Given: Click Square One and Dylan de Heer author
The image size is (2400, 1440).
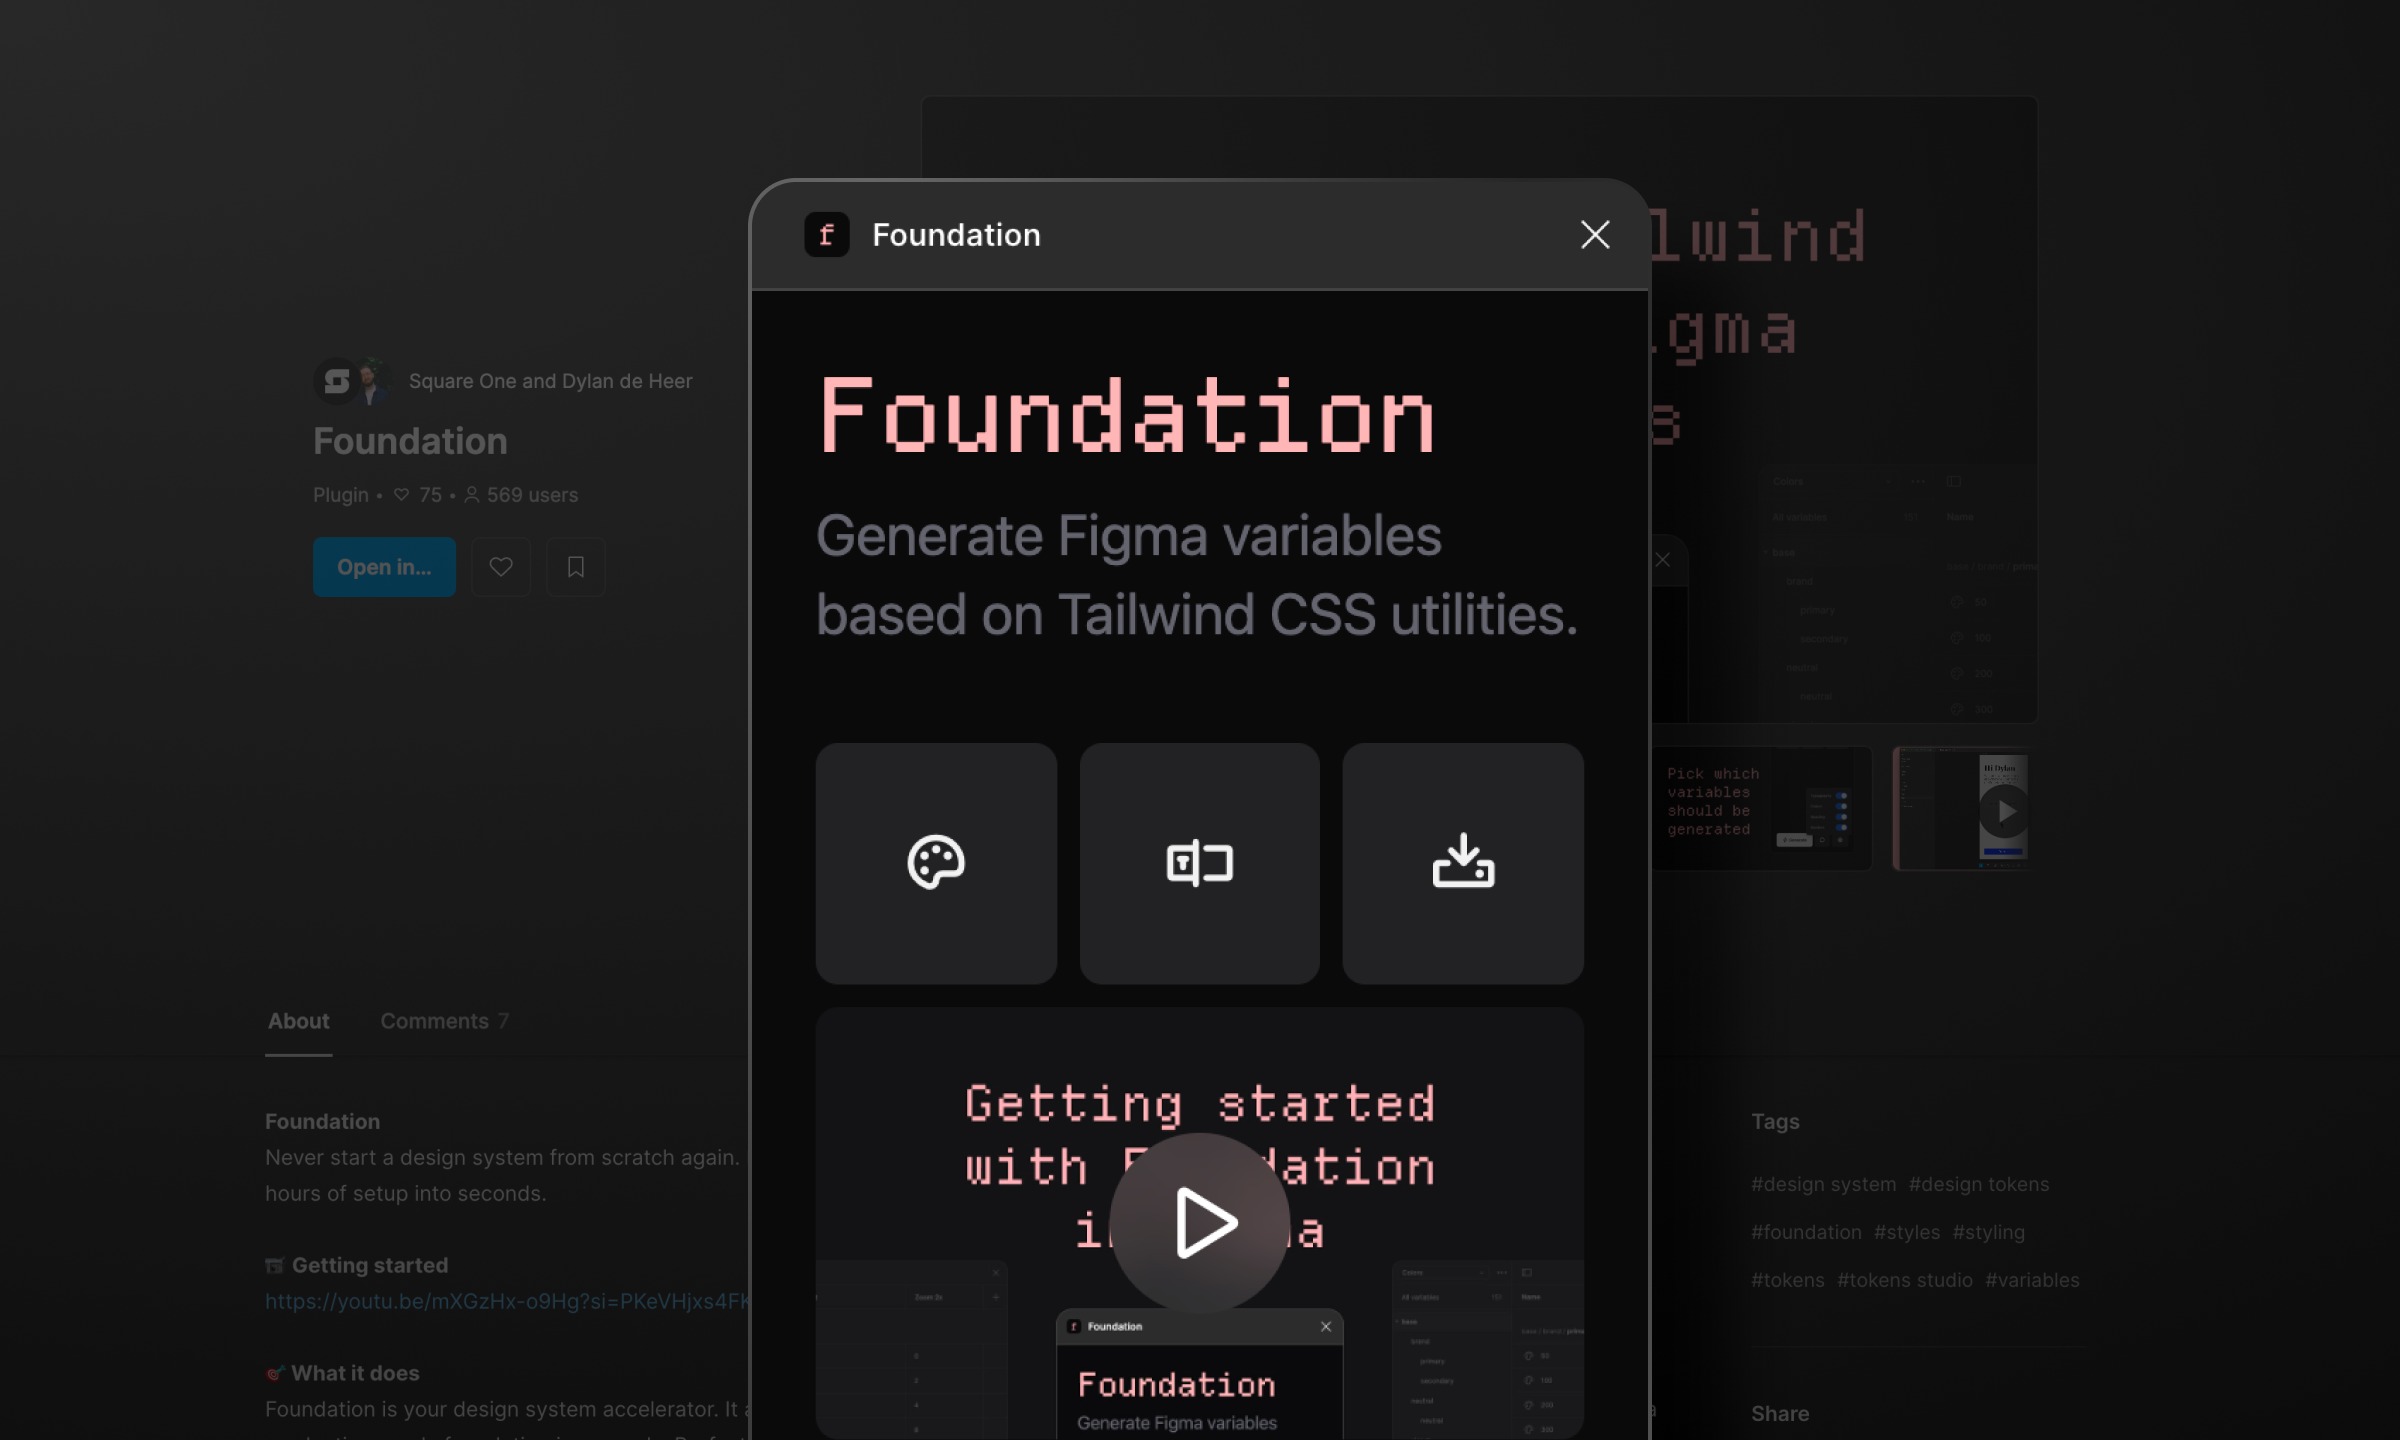Looking at the screenshot, I should click(550, 381).
